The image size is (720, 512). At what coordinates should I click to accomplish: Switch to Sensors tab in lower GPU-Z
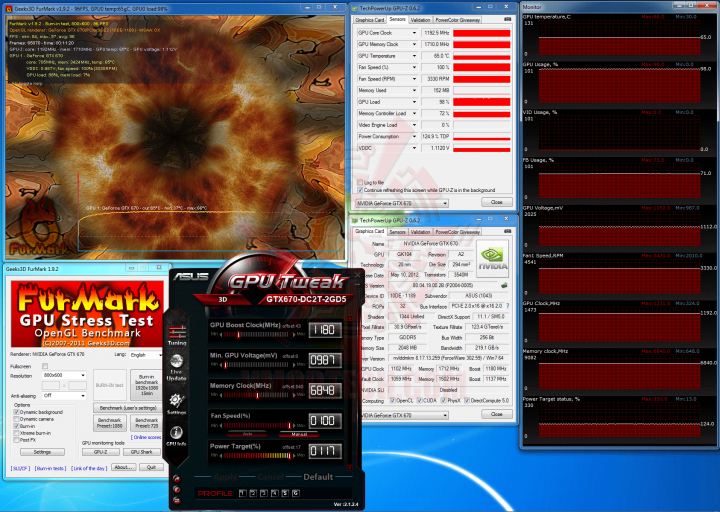397,232
